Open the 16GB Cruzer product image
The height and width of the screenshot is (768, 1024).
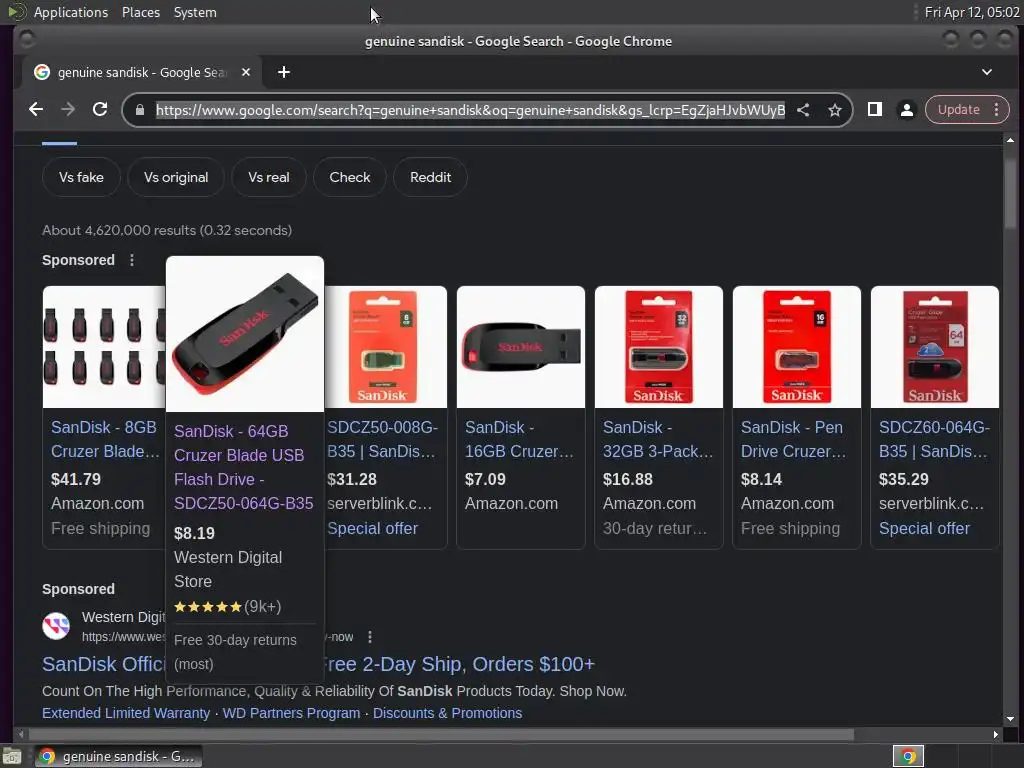[520, 347]
